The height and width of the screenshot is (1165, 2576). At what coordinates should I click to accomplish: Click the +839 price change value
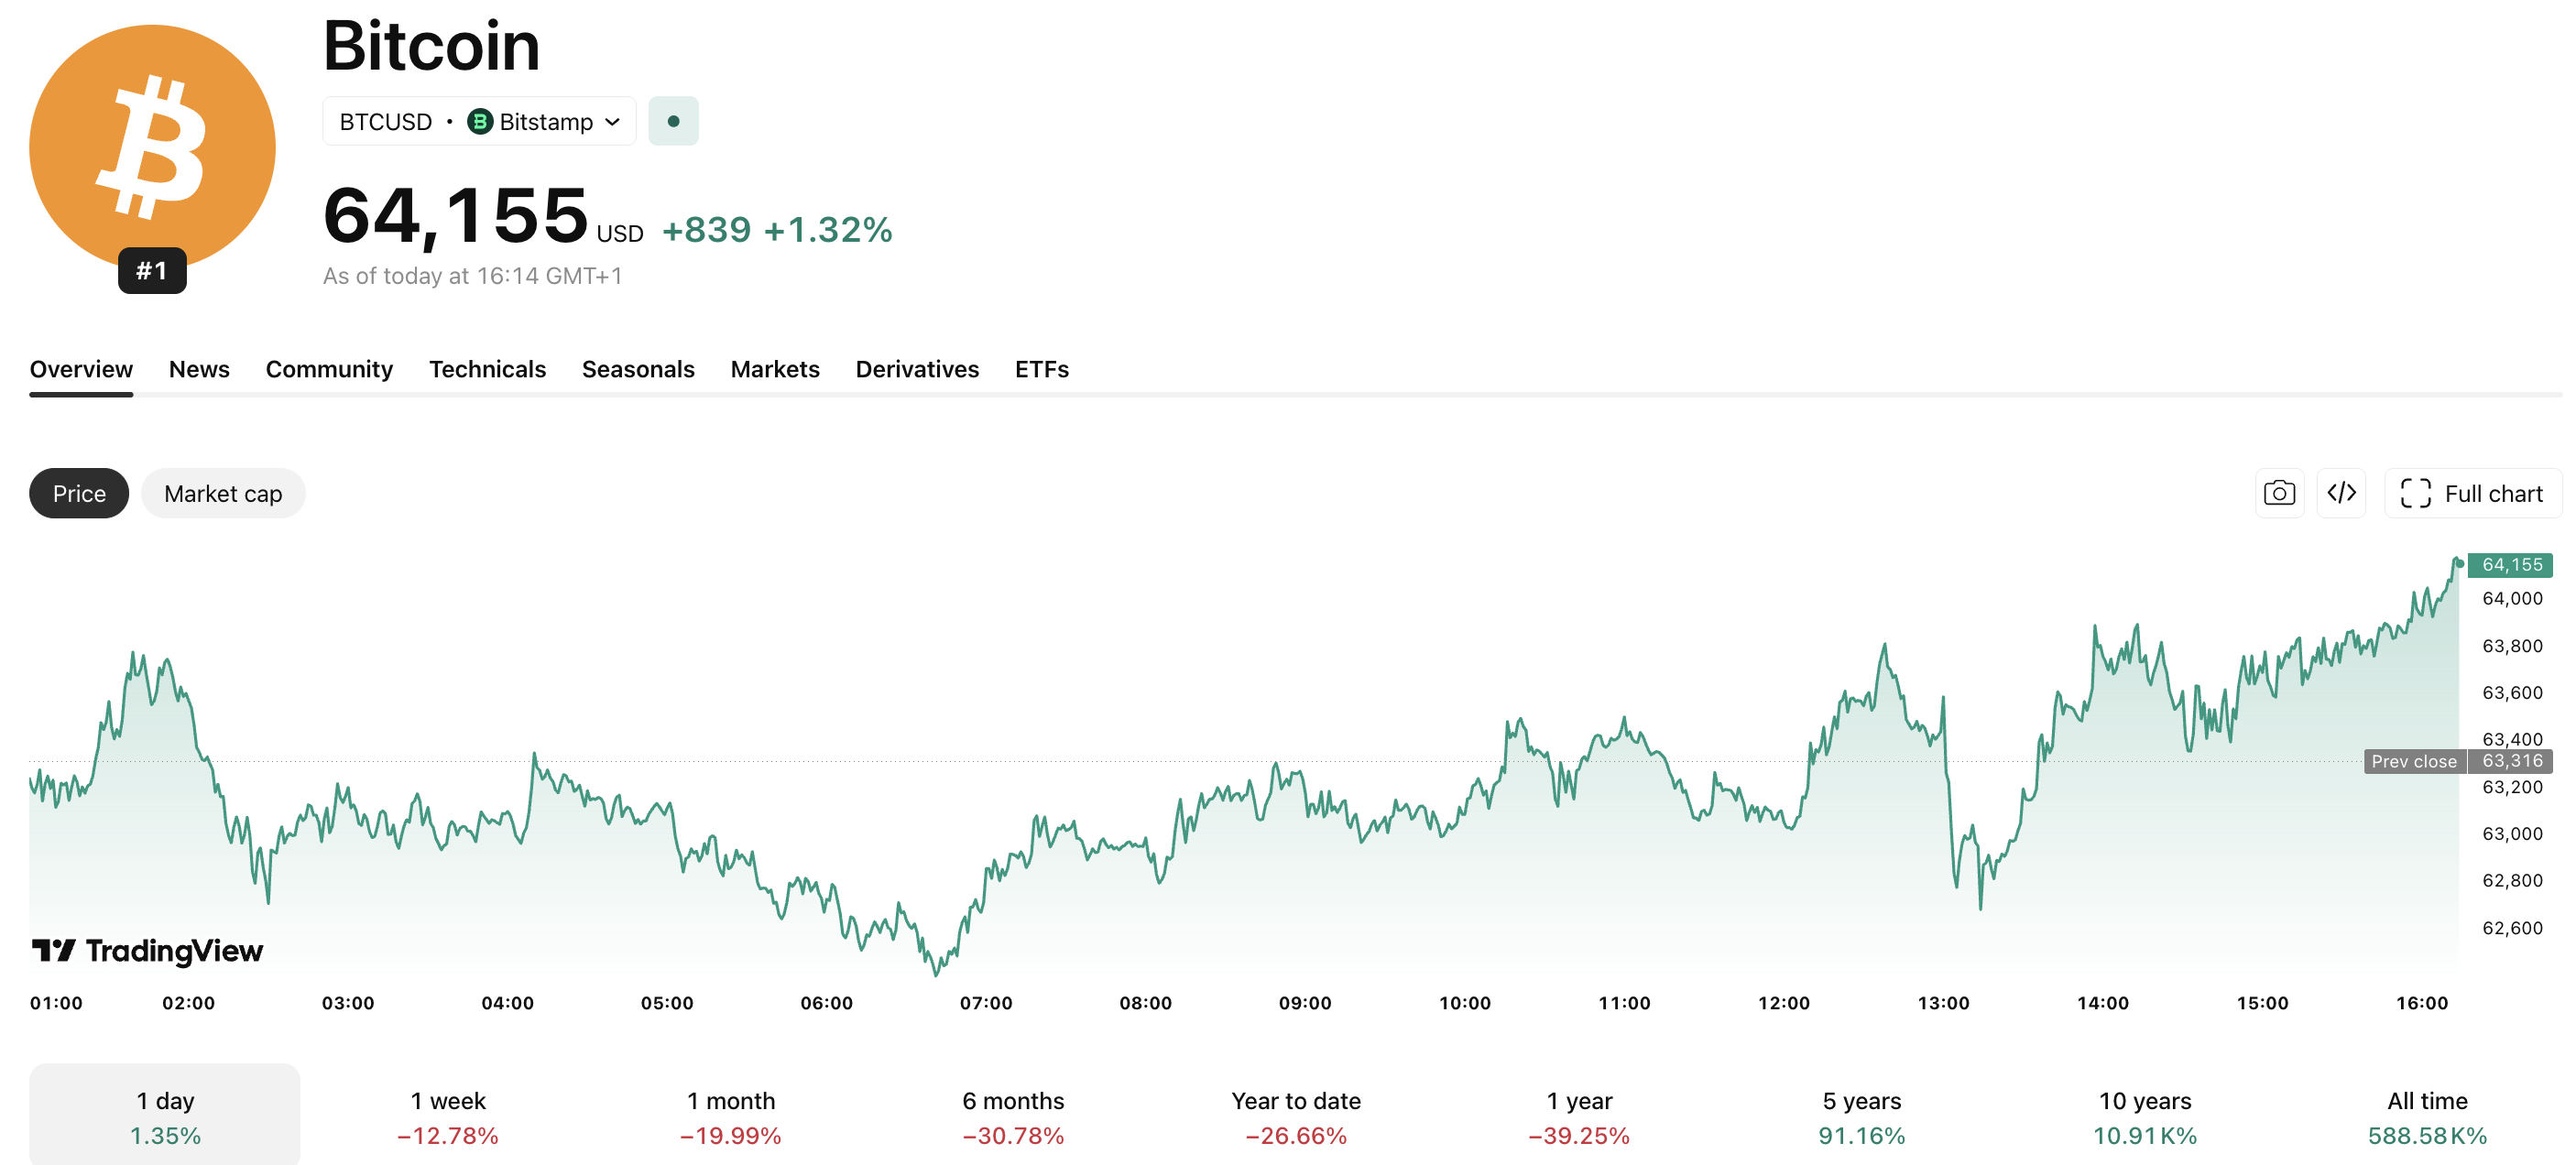[706, 230]
